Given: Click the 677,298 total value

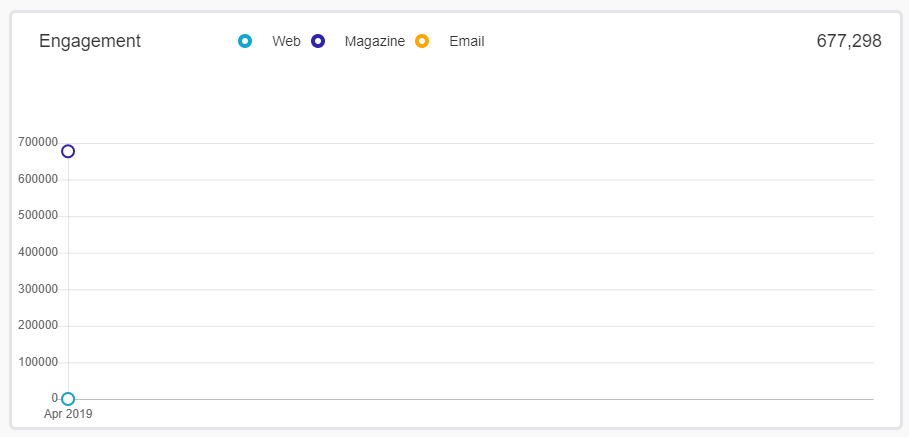Looking at the screenshot, I should (x=848, y=41).
